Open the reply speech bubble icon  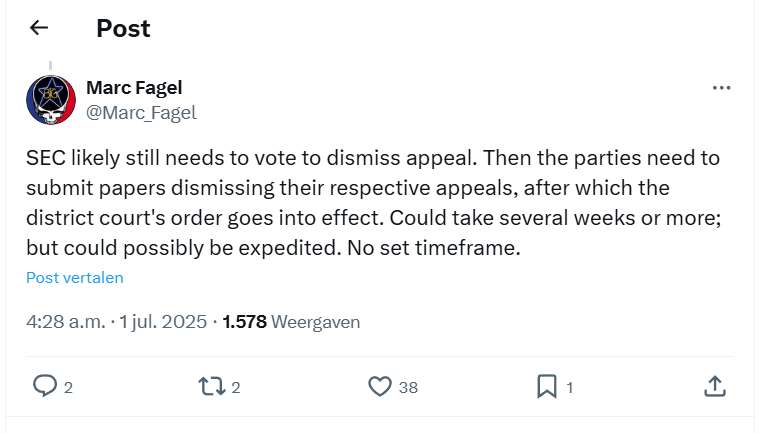coord(45,386)
